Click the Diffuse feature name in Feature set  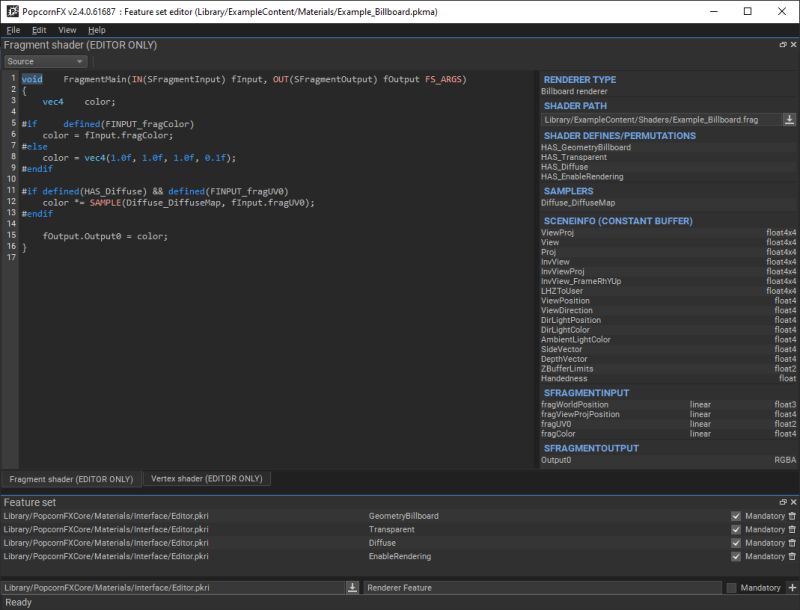(382, 543)
